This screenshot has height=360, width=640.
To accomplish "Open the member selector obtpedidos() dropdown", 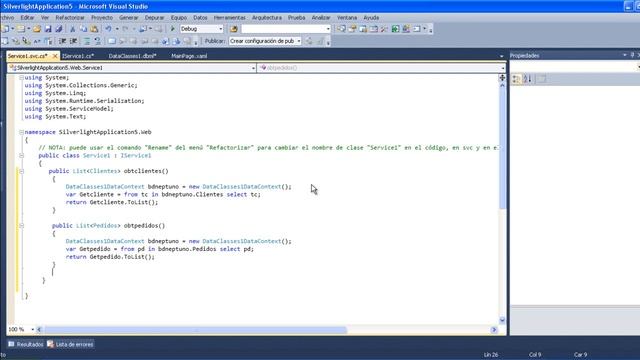I will (x=502, y=68).
